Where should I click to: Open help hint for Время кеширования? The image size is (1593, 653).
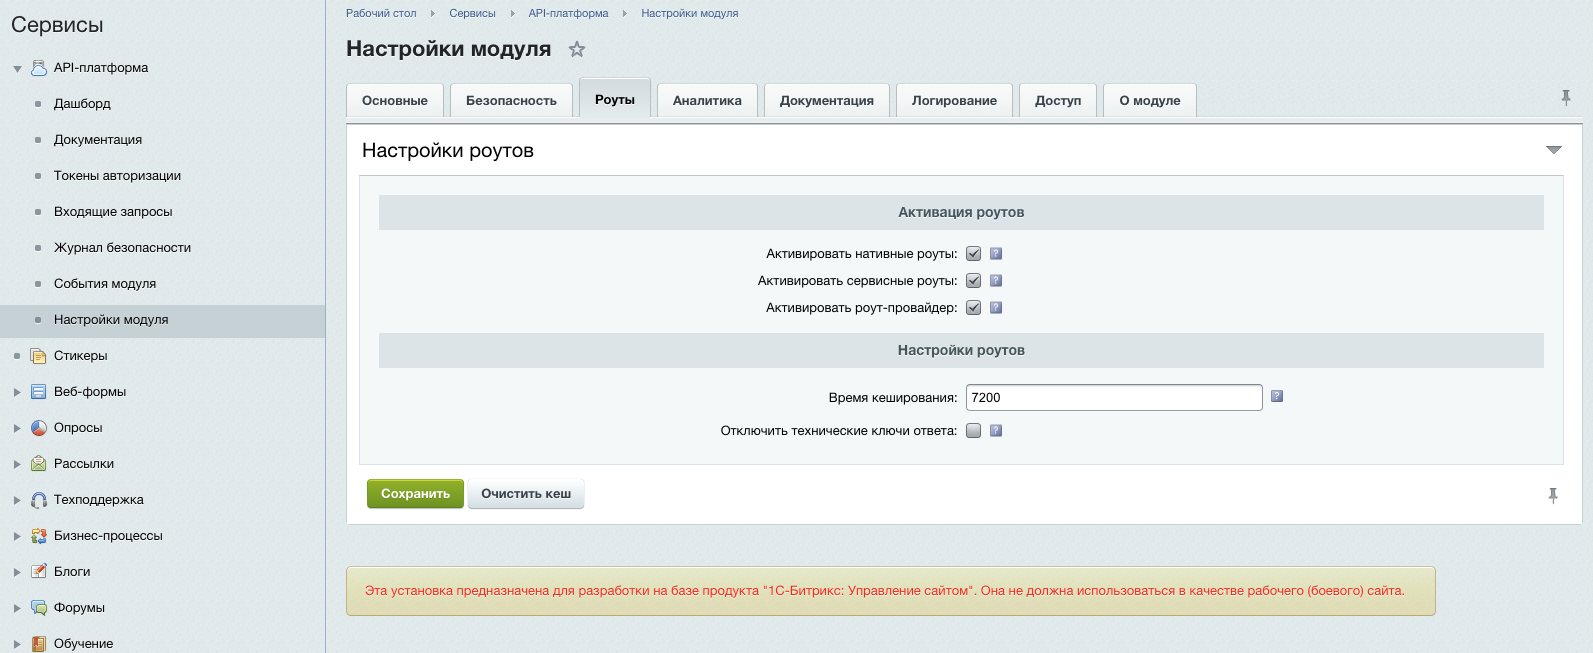(x=1277, y=397)
